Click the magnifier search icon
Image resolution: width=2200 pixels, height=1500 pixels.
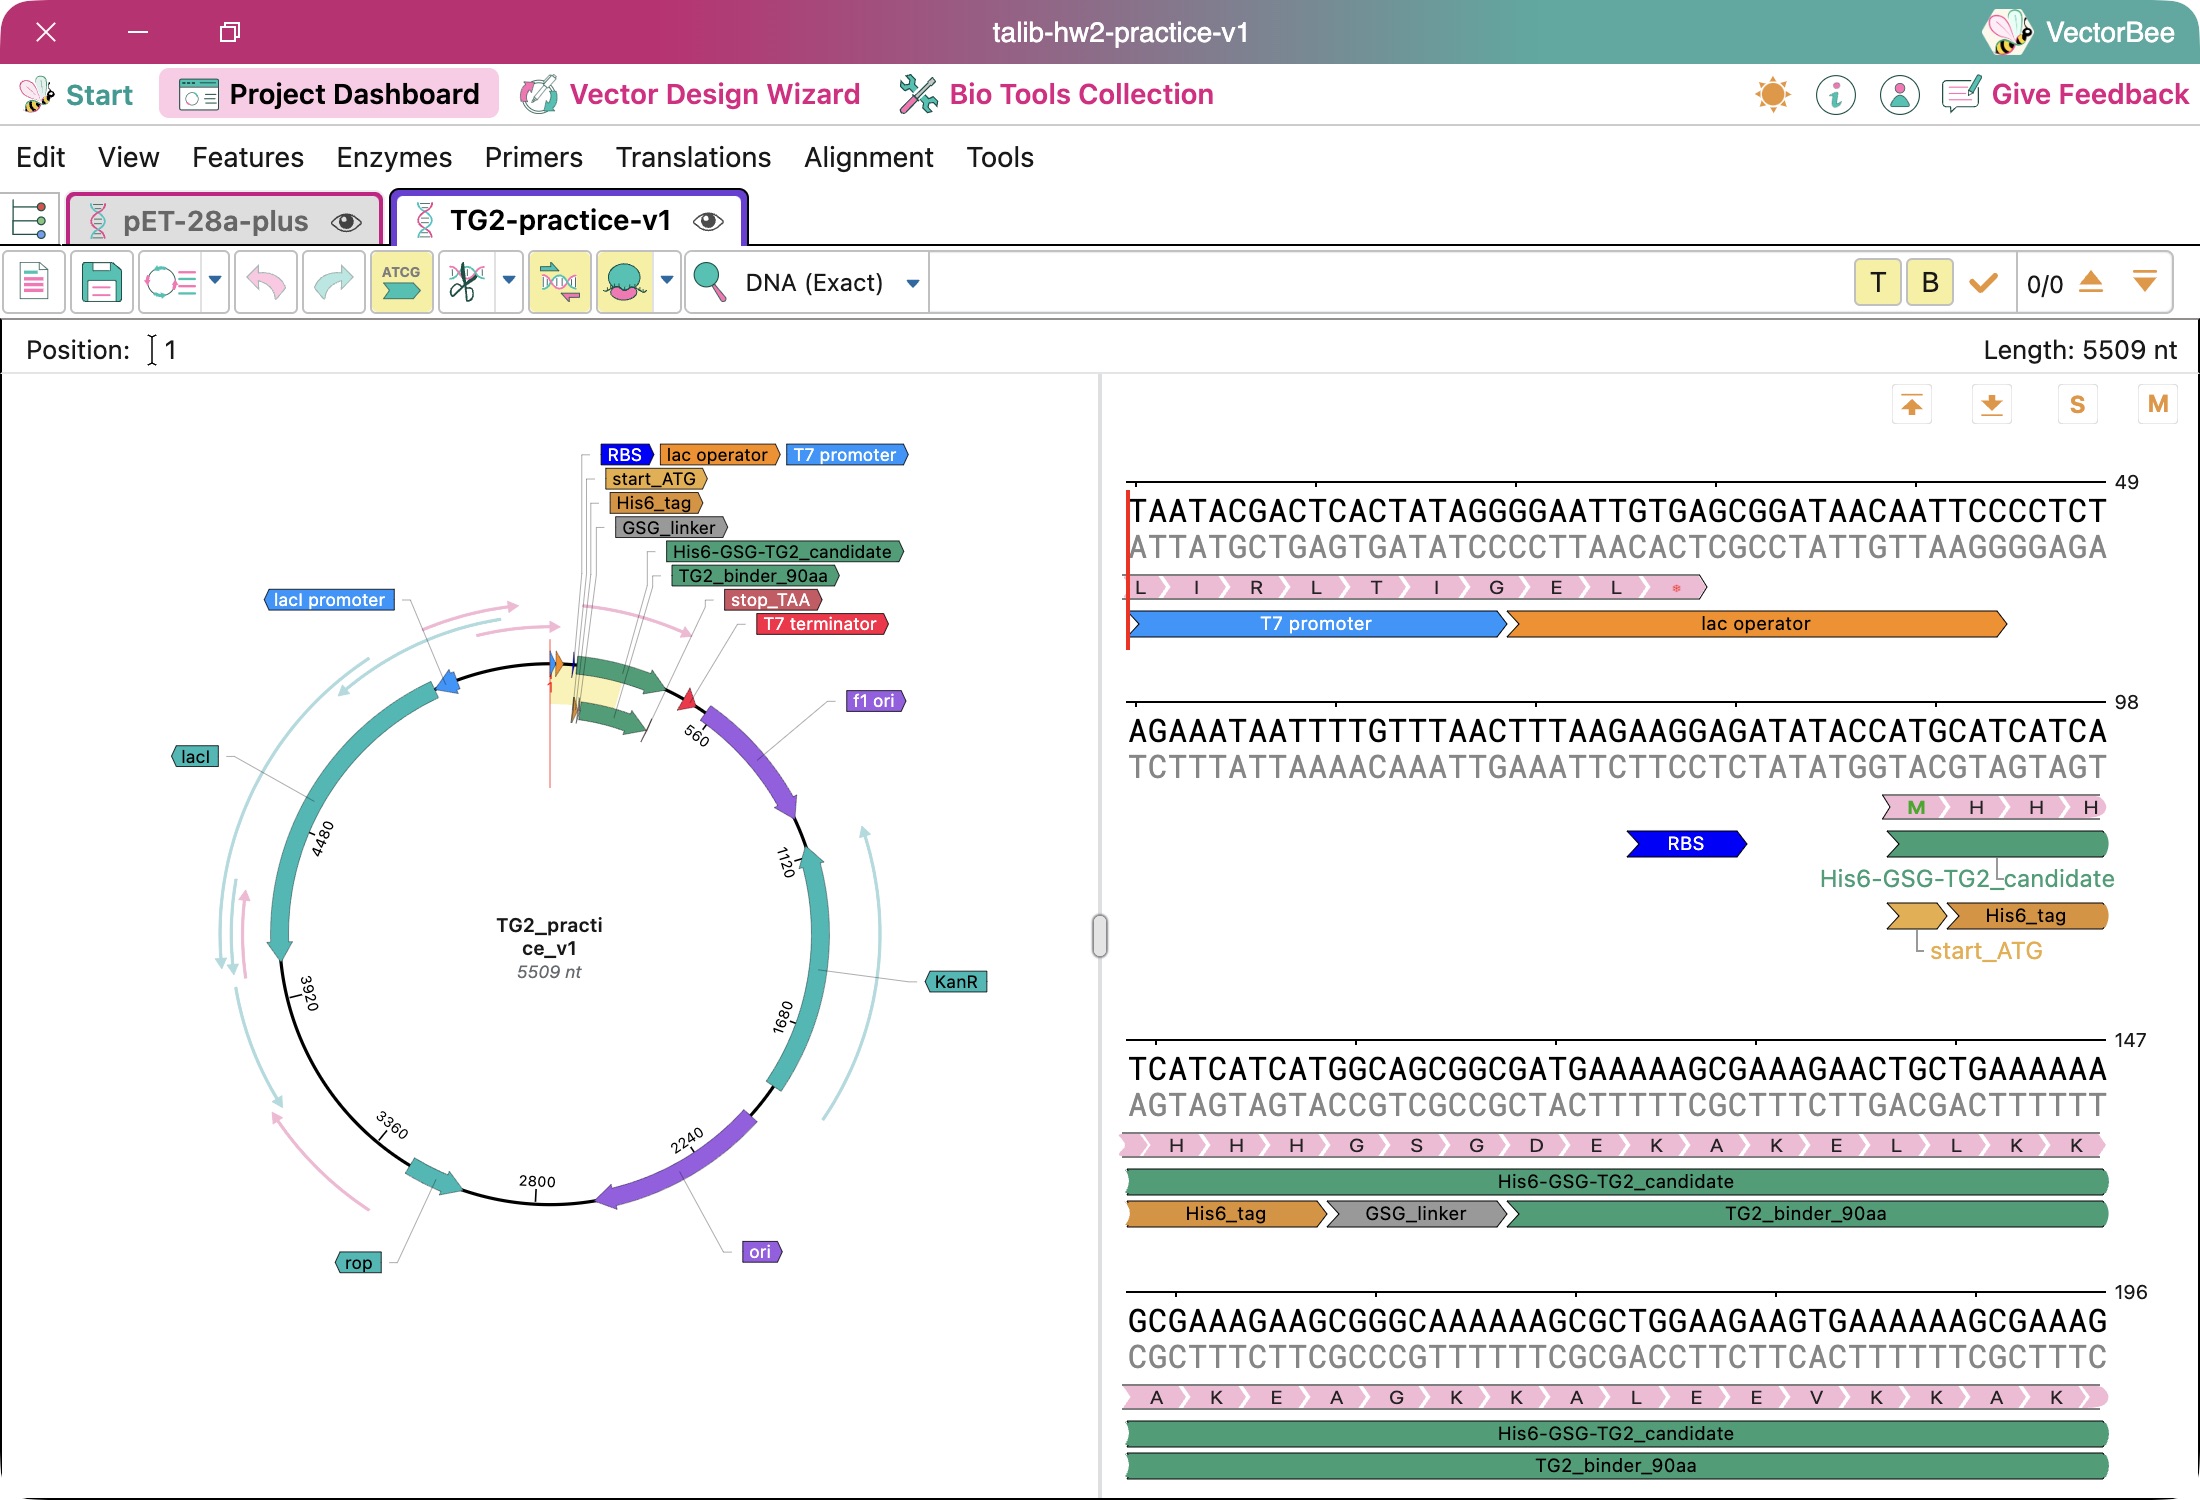(x=710, y=283)
